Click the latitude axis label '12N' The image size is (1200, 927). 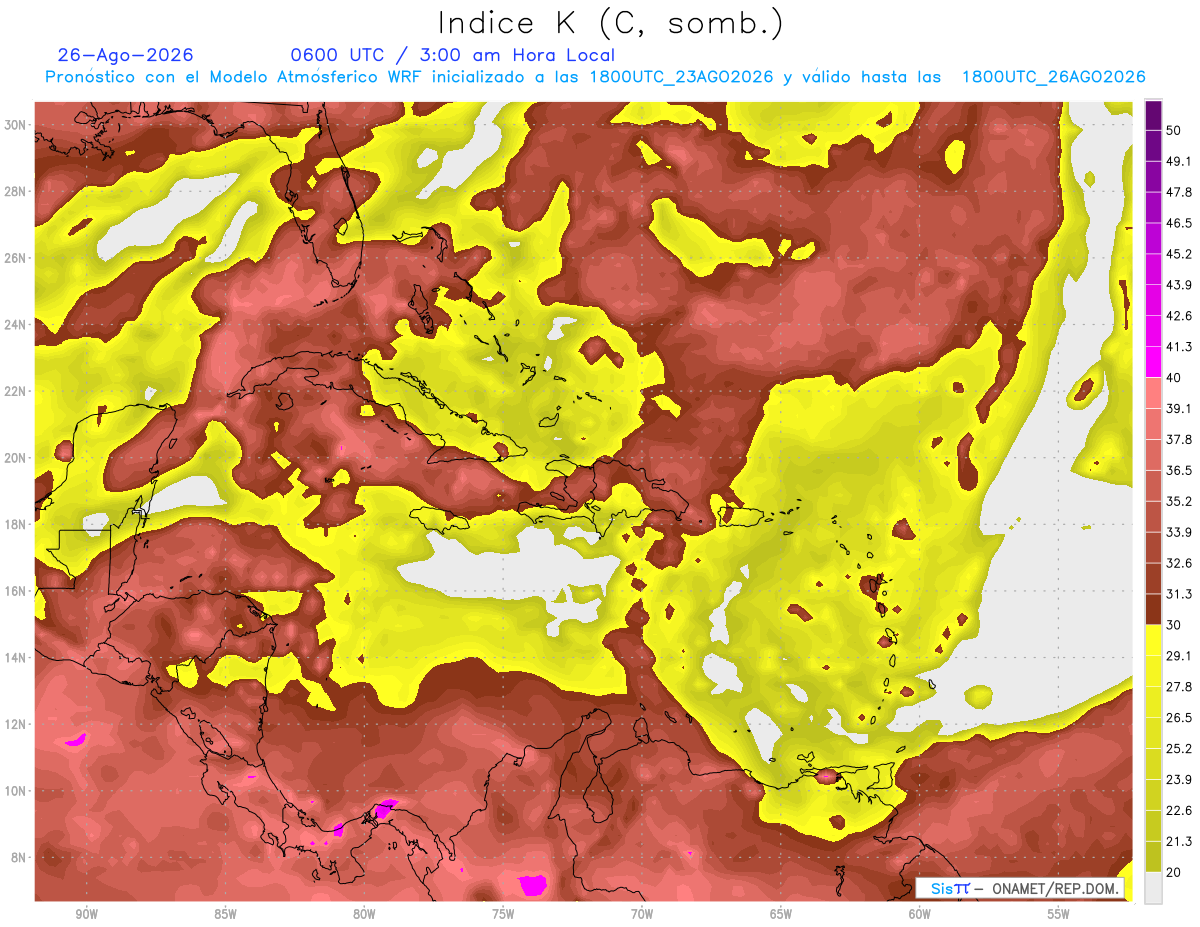pos(16,724)
